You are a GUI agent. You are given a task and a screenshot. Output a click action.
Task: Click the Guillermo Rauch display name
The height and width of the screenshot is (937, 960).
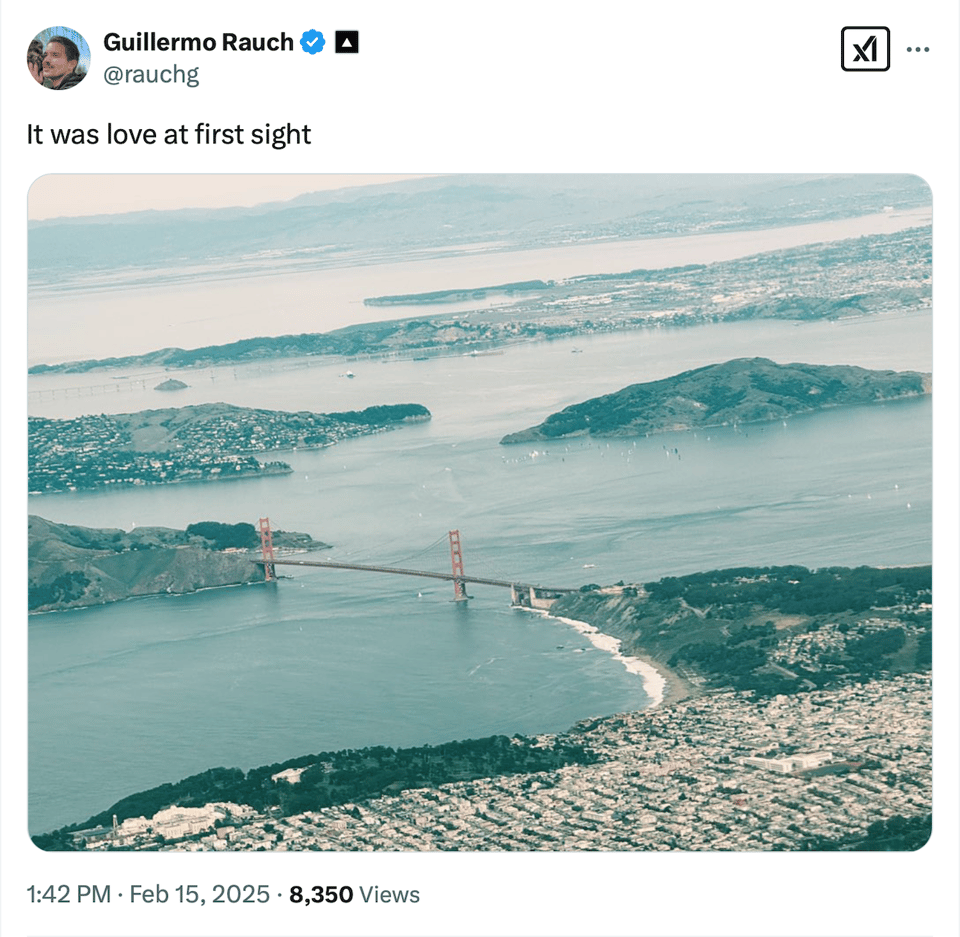198,42
